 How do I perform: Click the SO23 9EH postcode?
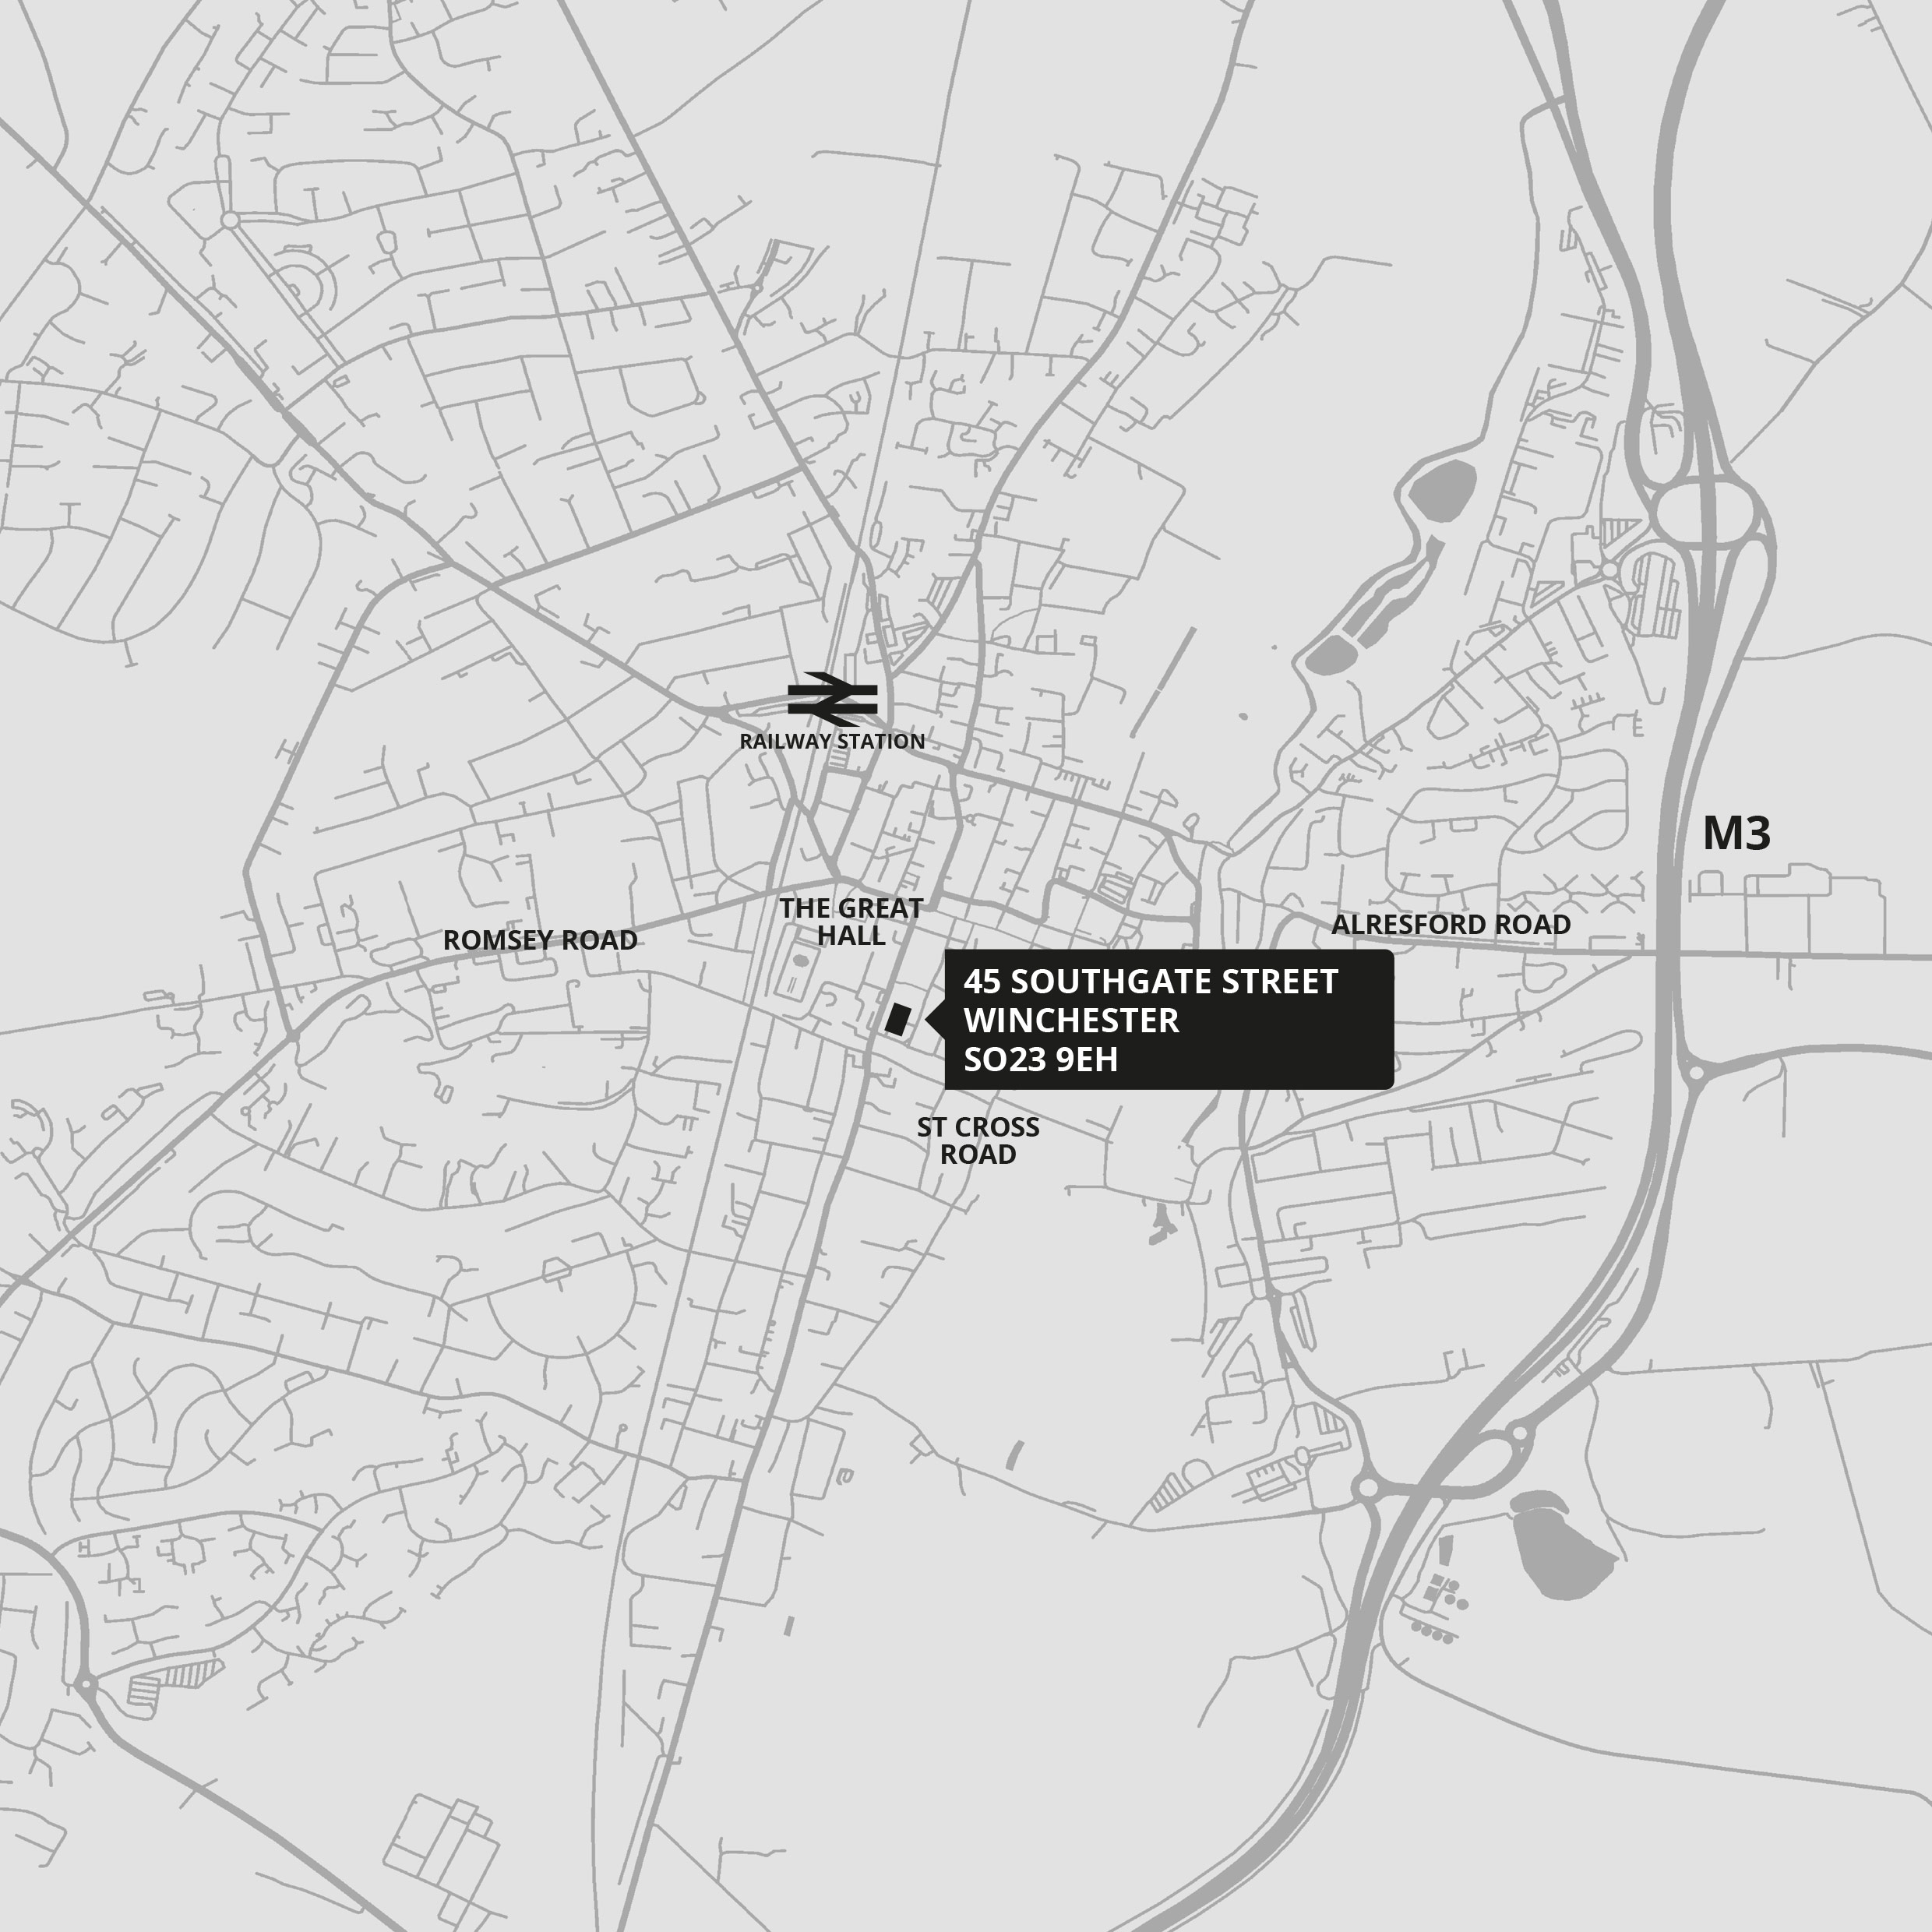(x=1041, y=1060)
